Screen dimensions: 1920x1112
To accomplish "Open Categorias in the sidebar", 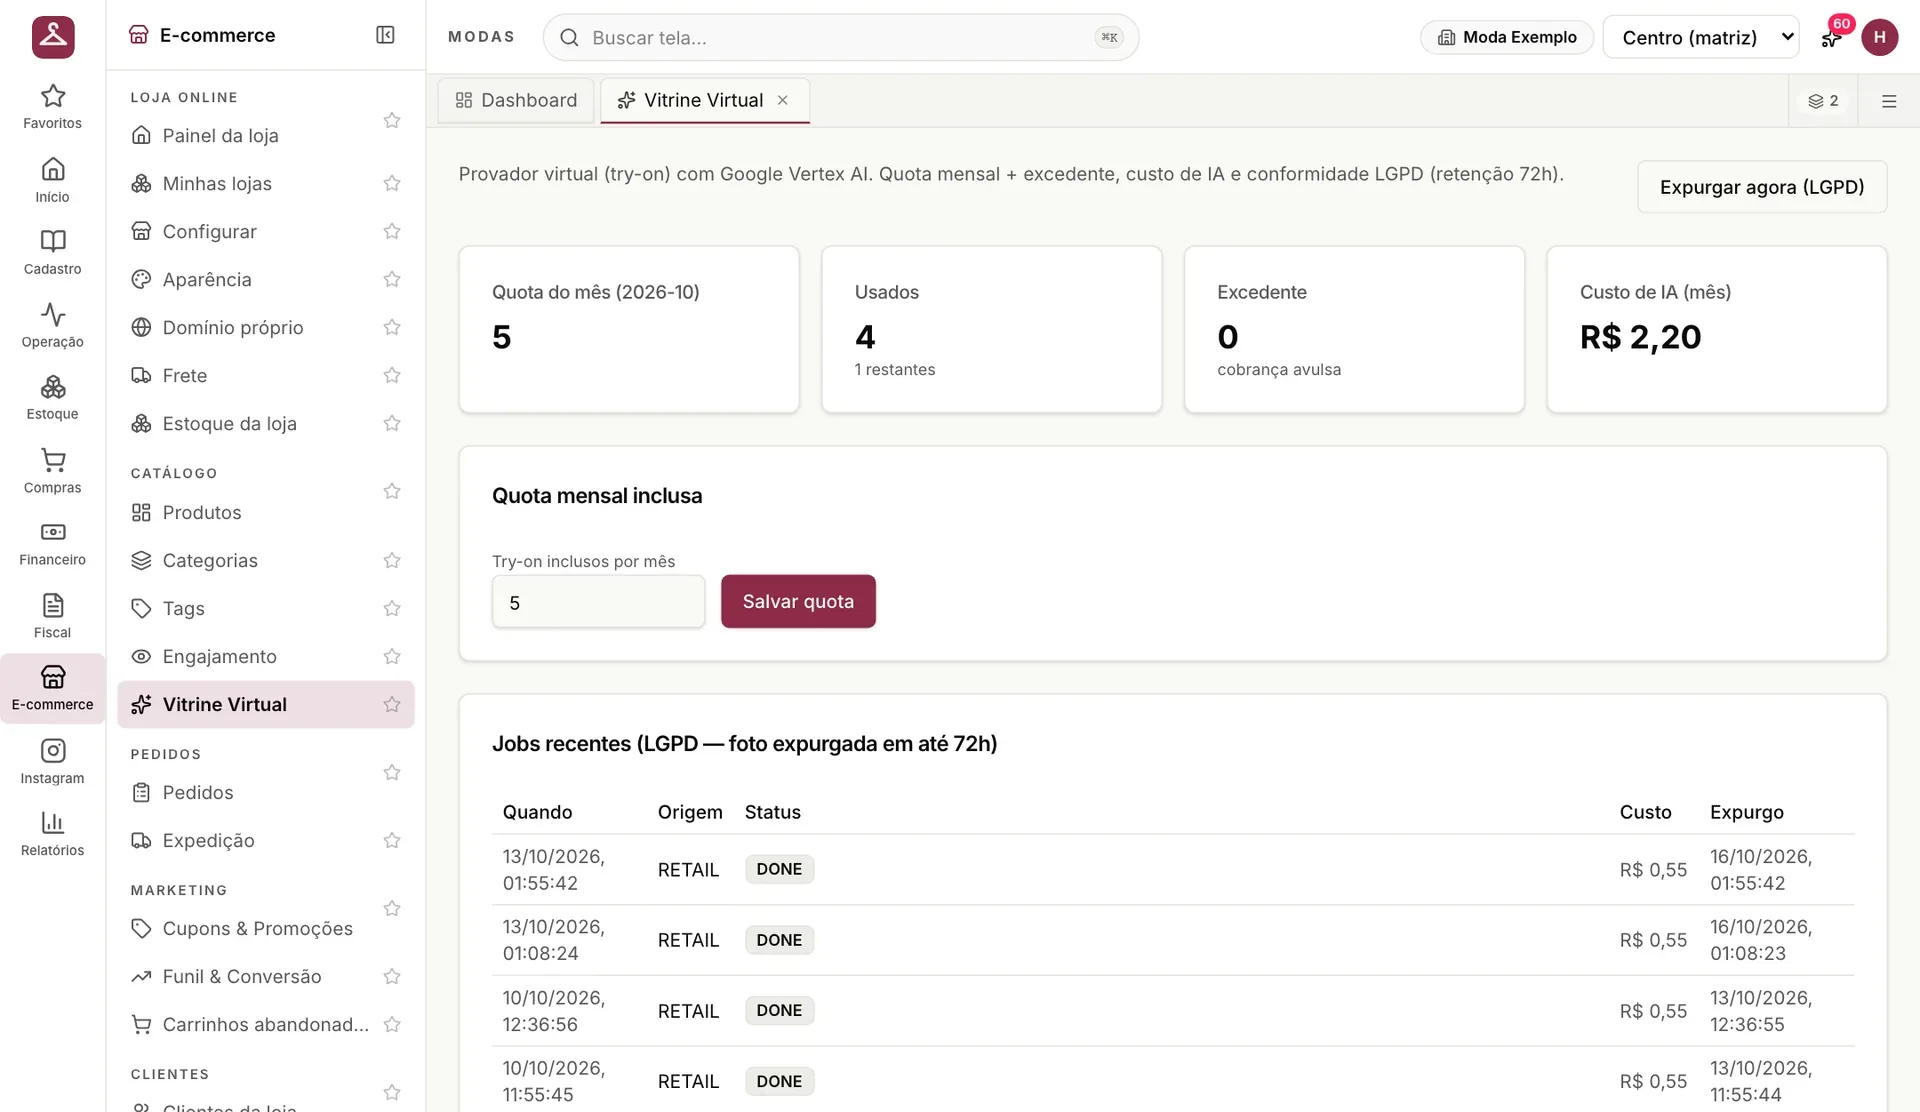I will 265,560.
